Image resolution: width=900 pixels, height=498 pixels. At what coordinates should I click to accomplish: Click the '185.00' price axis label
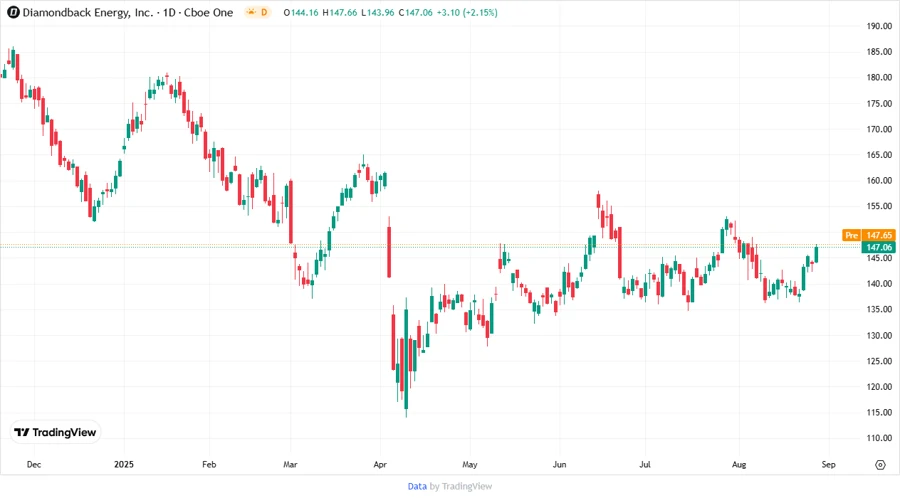tap(879, 52)
